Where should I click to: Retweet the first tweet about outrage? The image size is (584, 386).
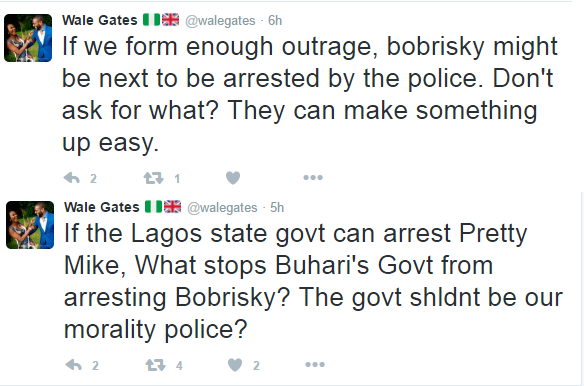pos(153,178)
